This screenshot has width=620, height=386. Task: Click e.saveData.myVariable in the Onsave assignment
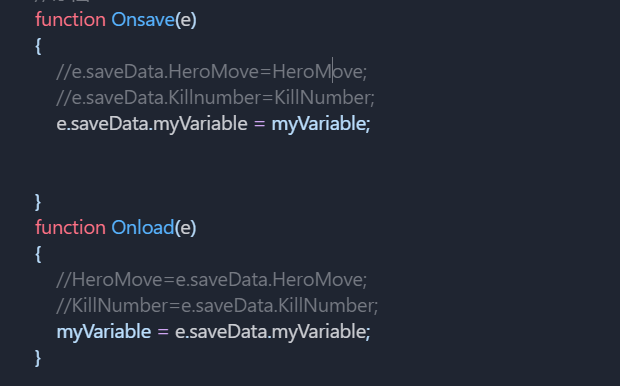pos(152,124)
